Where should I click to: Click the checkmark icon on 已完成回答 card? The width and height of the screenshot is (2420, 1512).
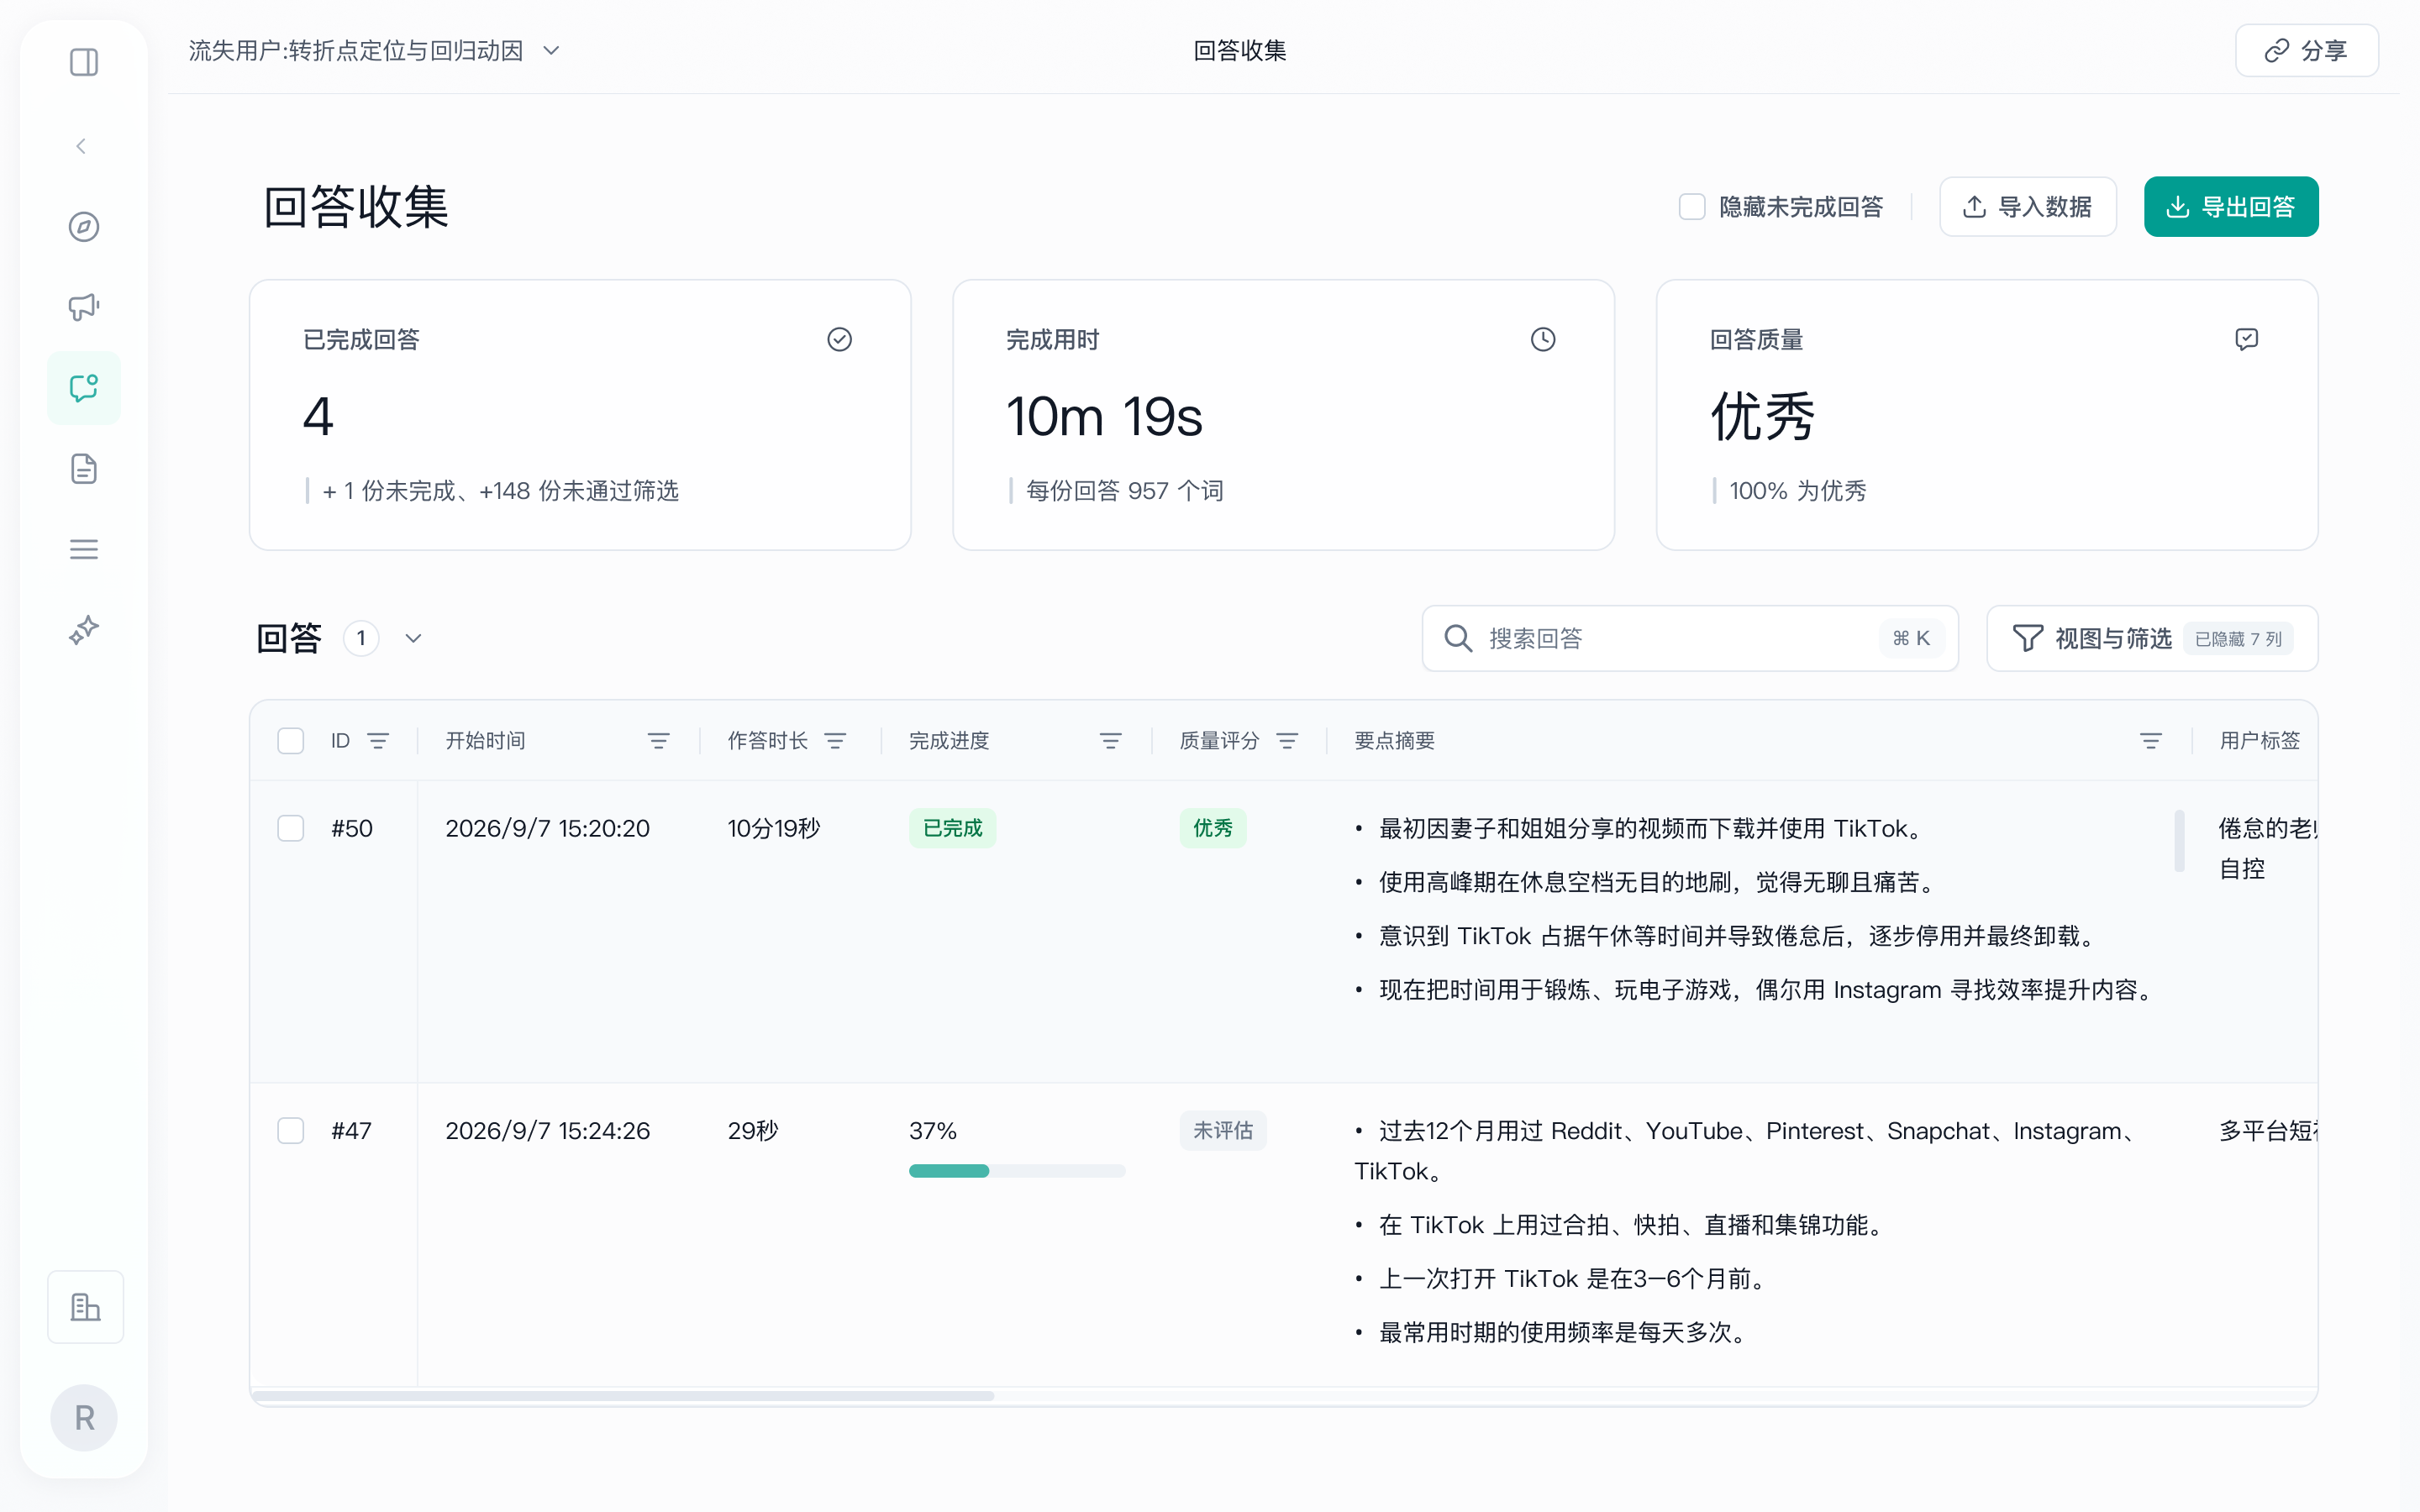(x=840, y=340)
